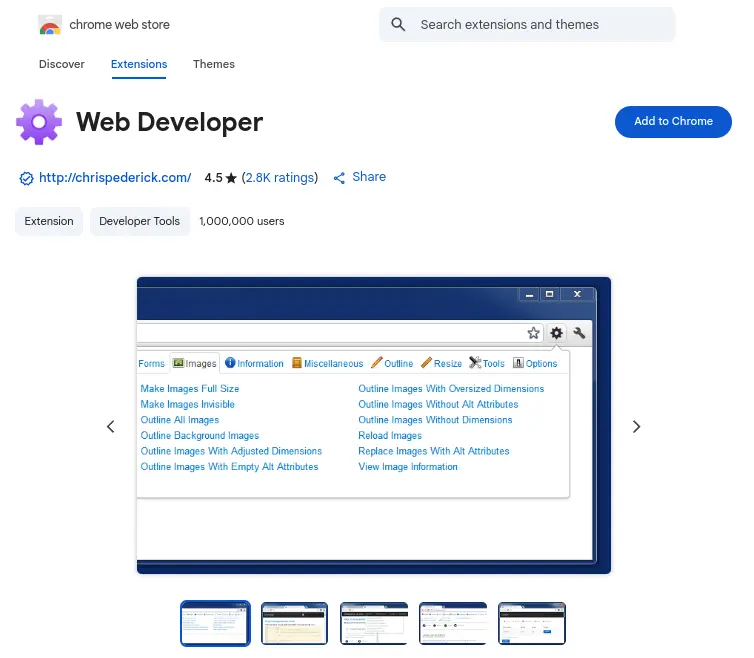
Task: Click the Developer Tools category chip
Action: click(139, 221)
